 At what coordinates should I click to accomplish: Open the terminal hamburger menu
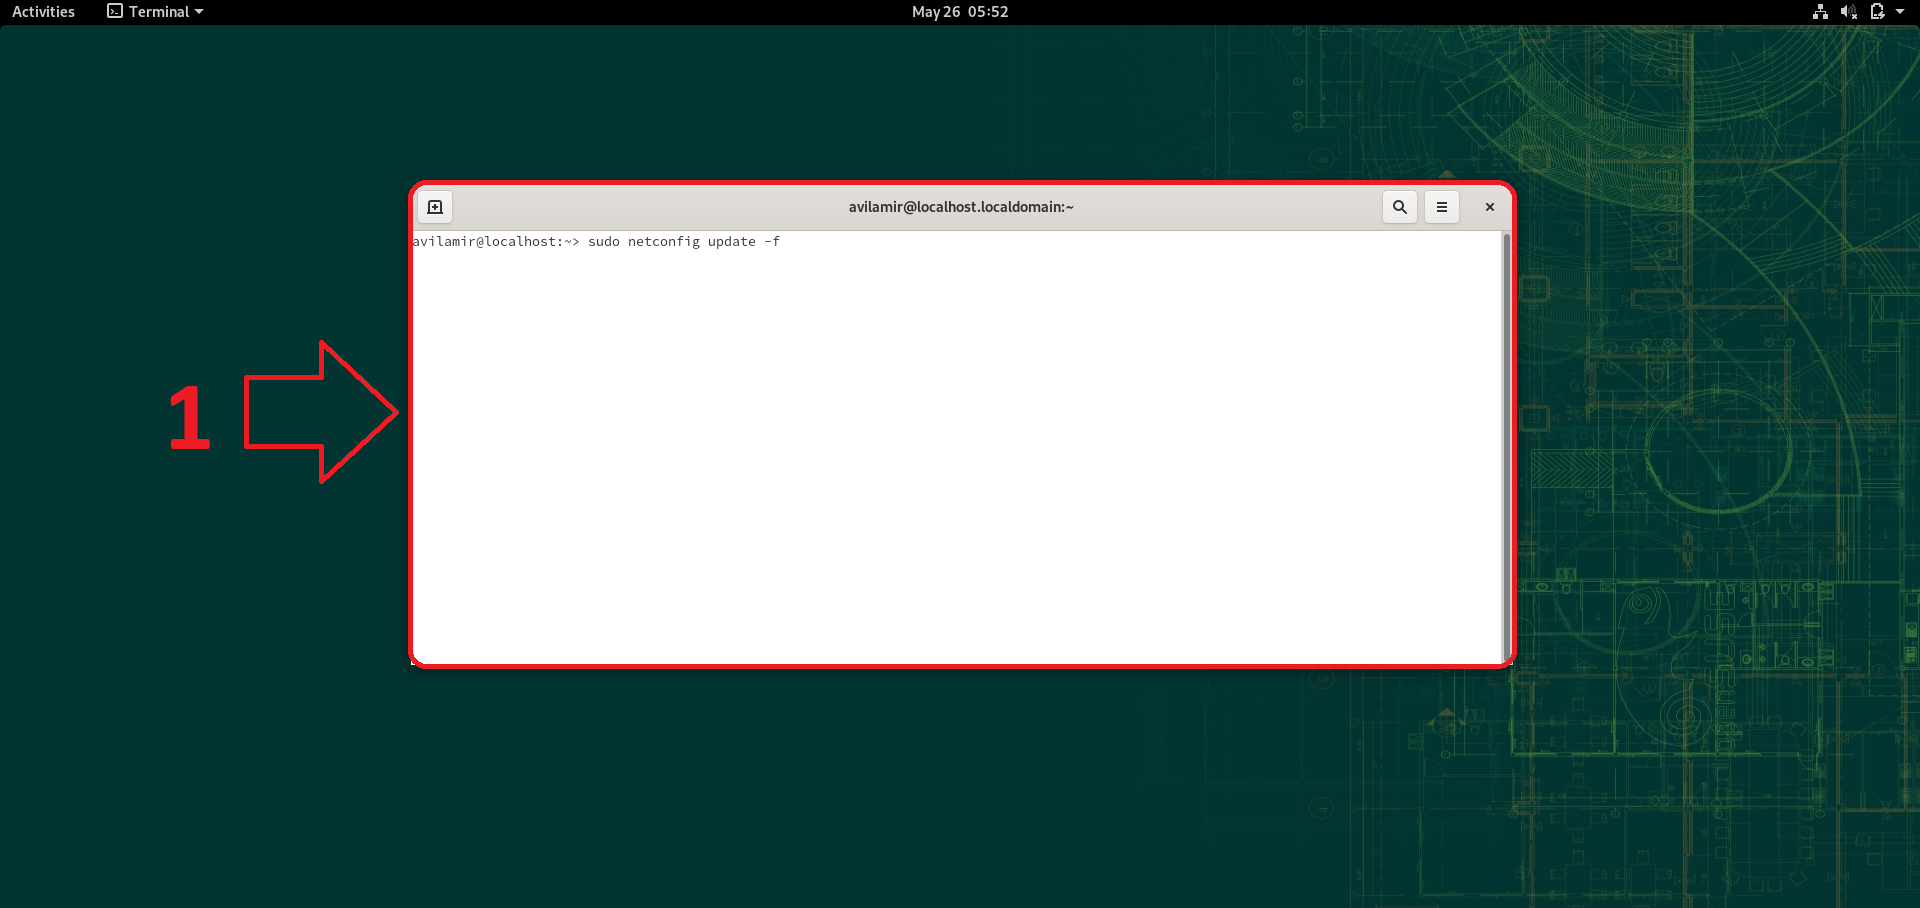pos(1441,207)
